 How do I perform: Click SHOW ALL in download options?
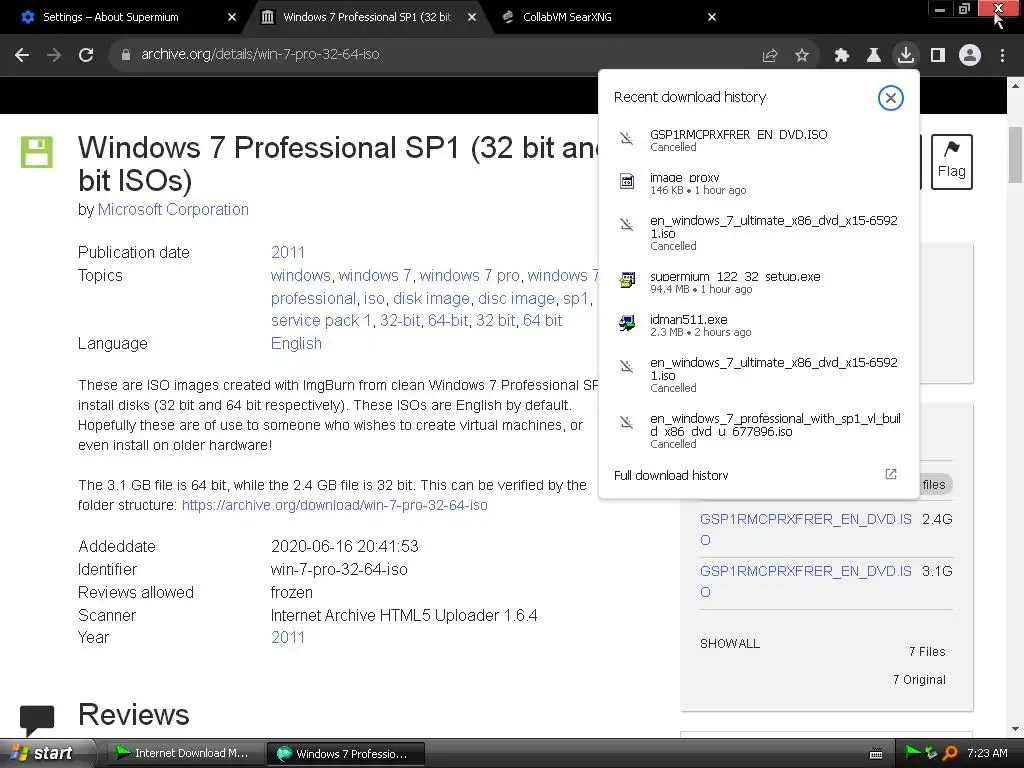pyautogui.click(x=729, y=644)
